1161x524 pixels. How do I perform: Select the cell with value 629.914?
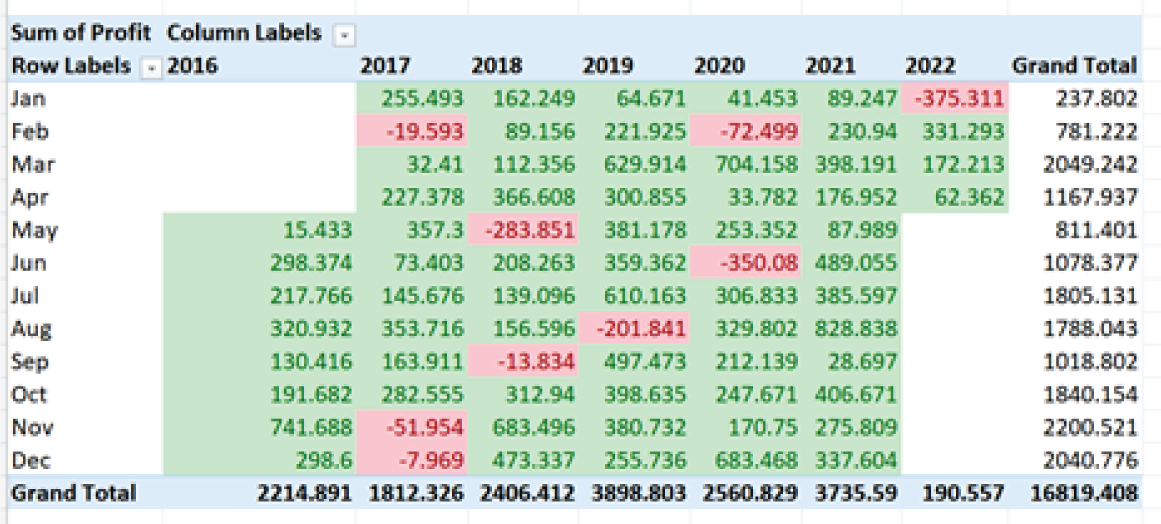(635, 164)
